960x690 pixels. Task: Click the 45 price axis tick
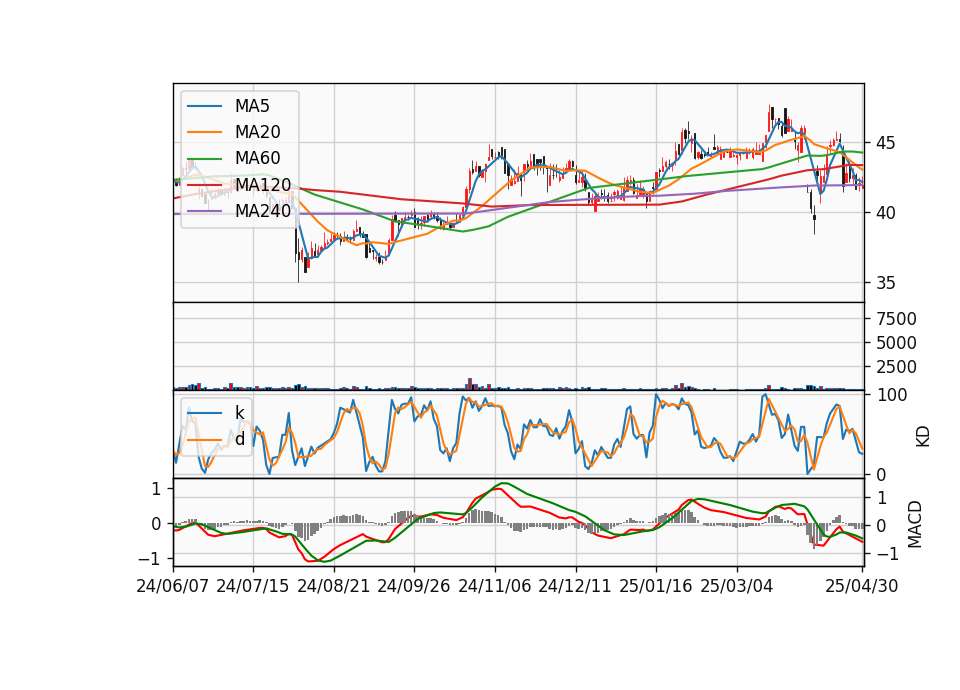click(885, 143)
